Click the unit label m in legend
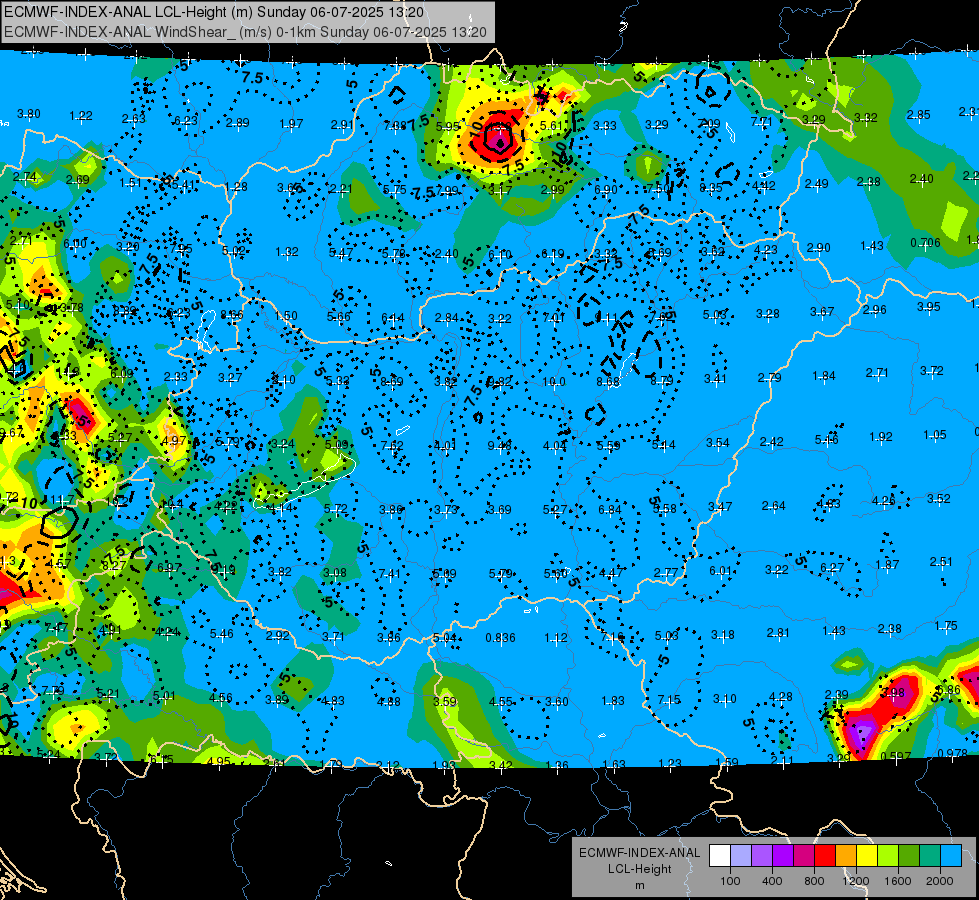The height and width of the screenshot is (900, 979). 639,885
